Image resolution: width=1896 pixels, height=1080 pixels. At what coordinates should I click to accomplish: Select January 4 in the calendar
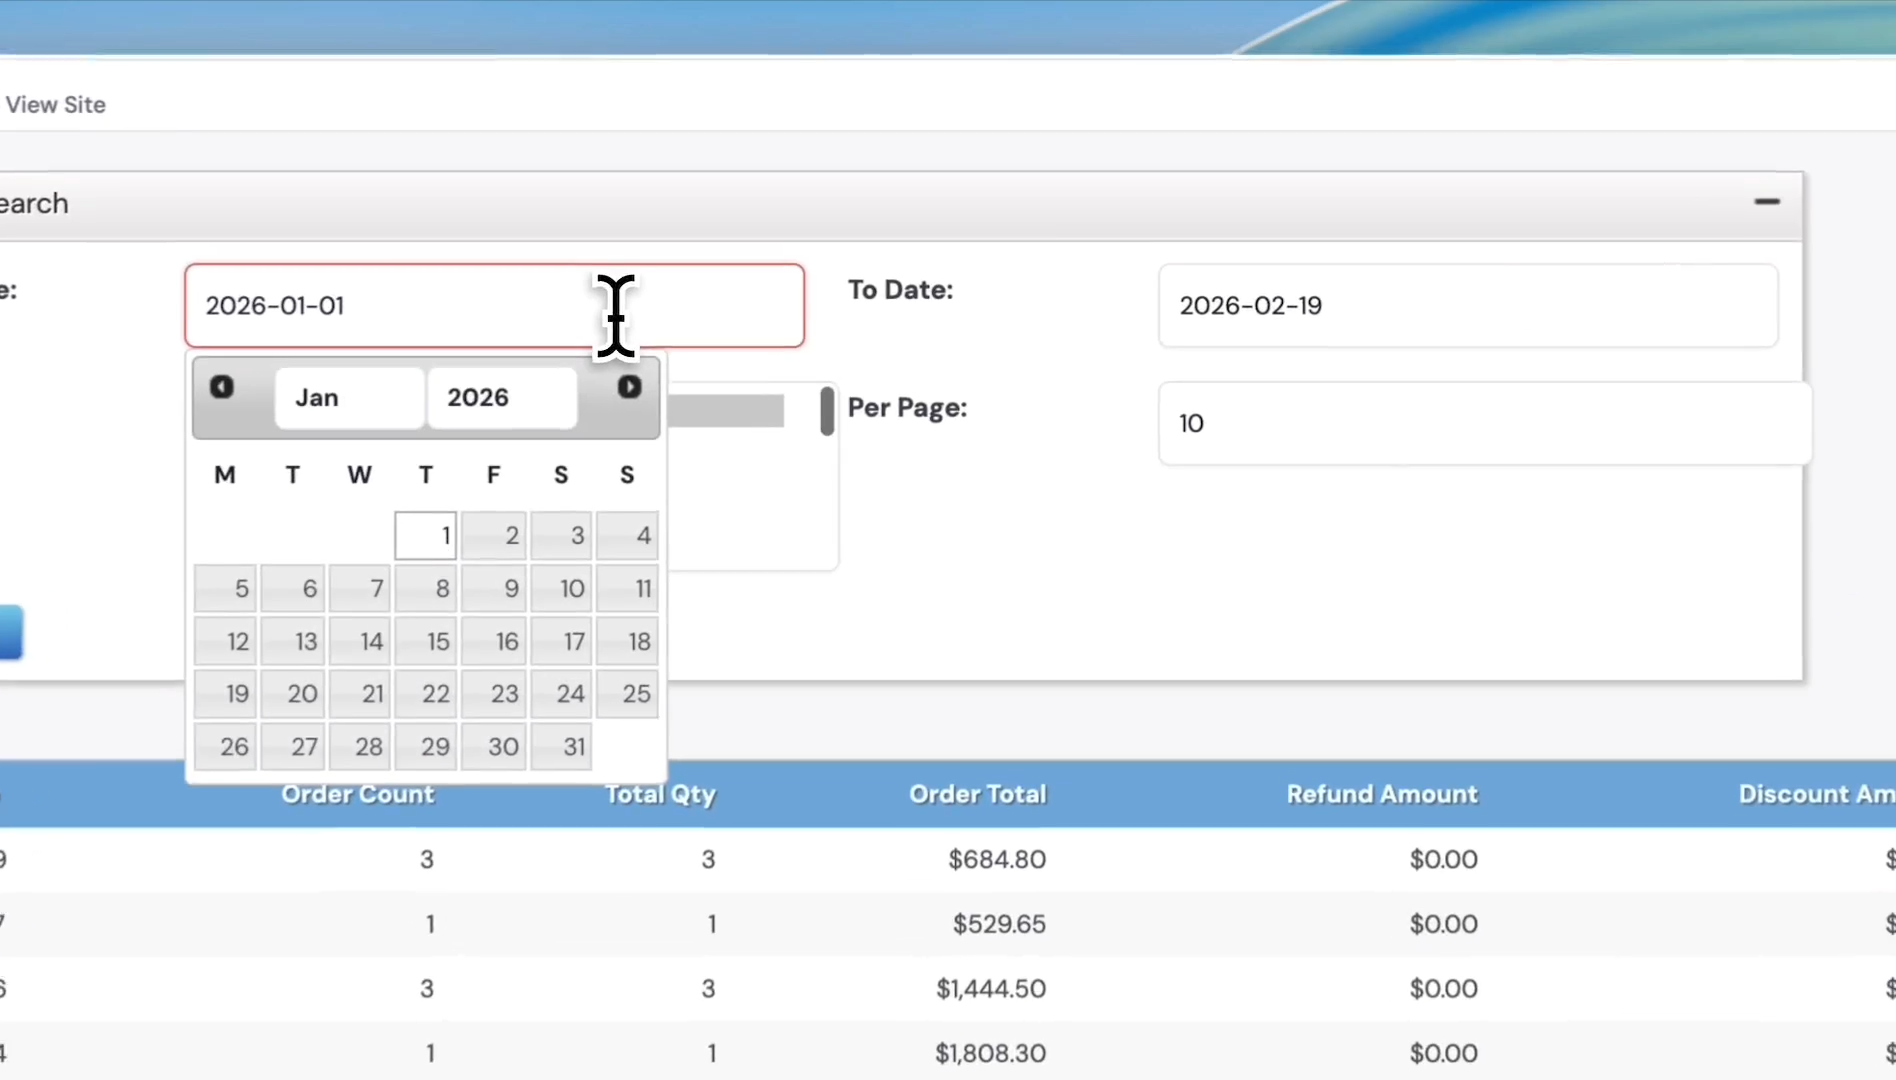coord(628,536)
